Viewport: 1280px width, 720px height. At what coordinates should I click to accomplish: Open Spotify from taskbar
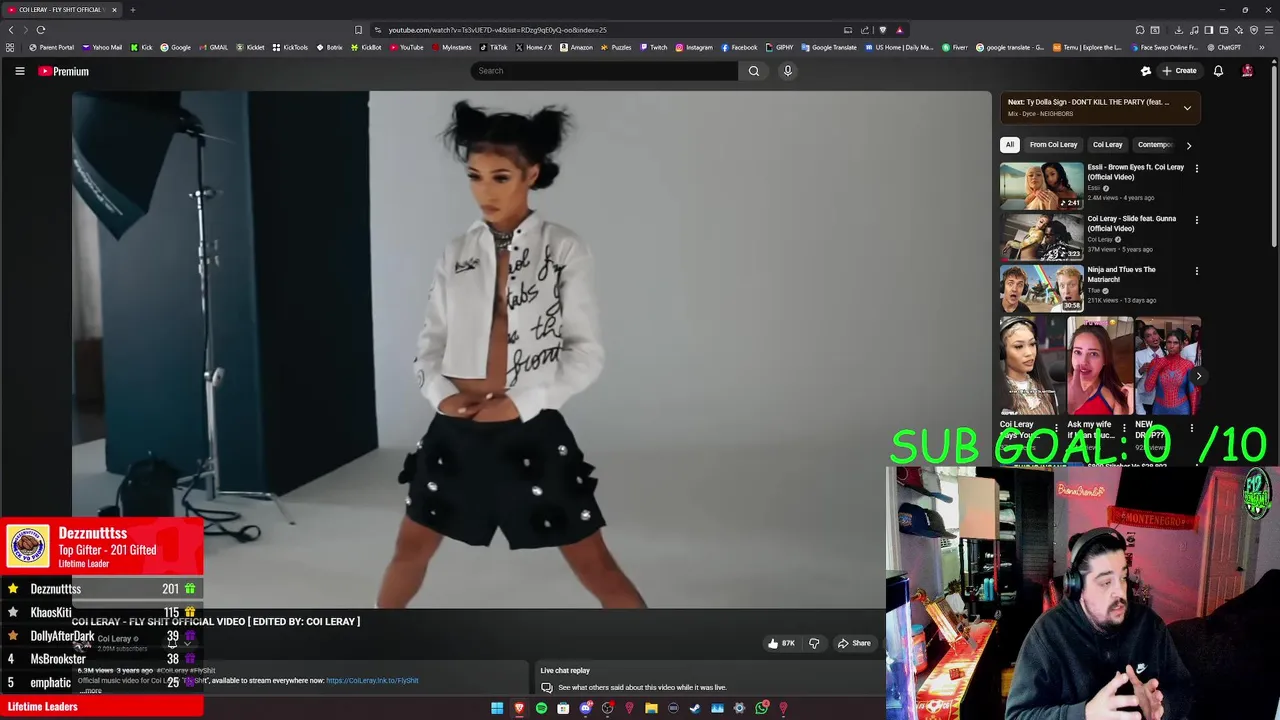tap(541, 708)
